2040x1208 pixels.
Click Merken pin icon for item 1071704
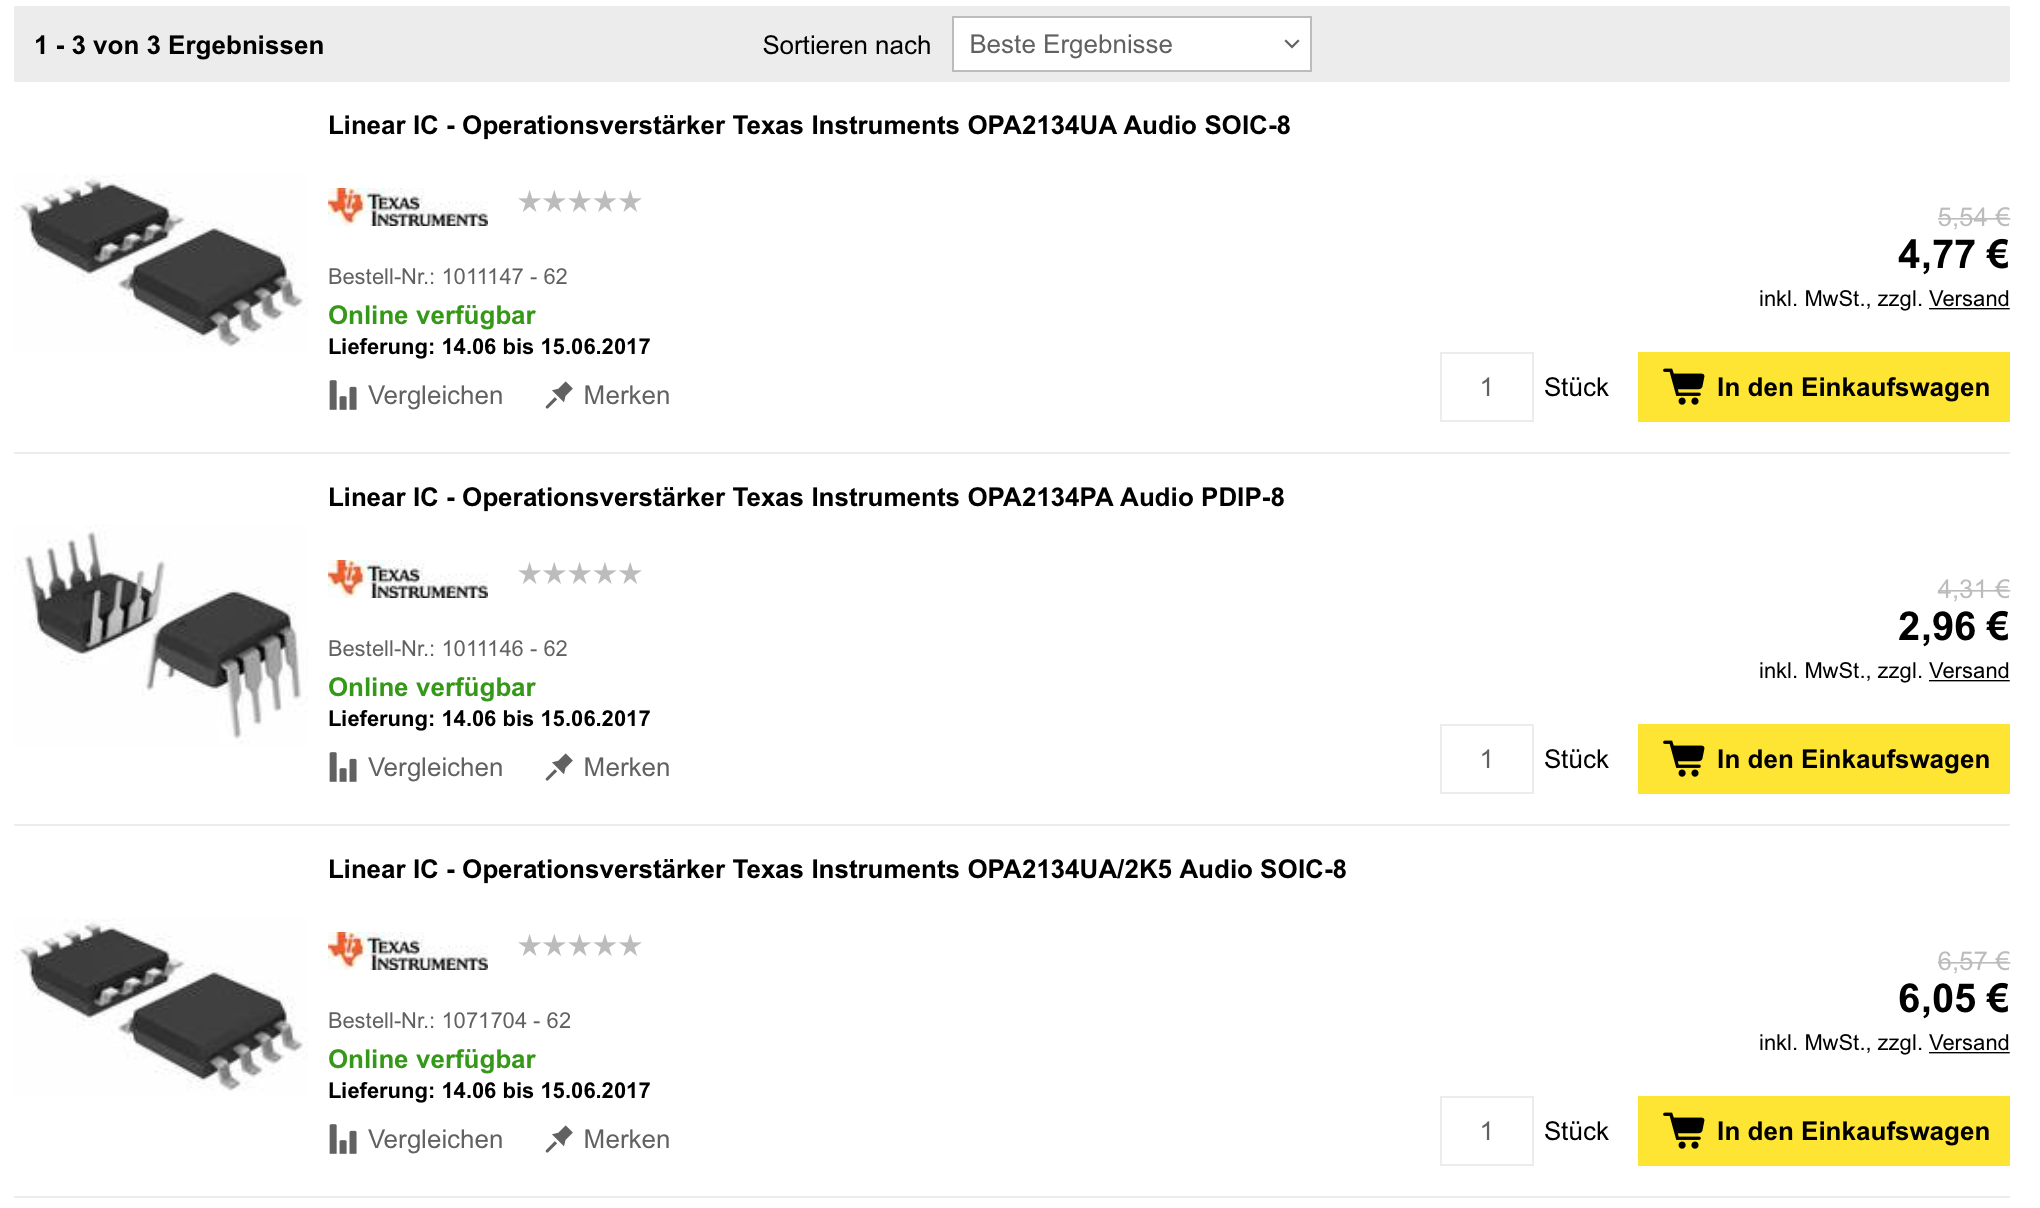pos(559,1139)
